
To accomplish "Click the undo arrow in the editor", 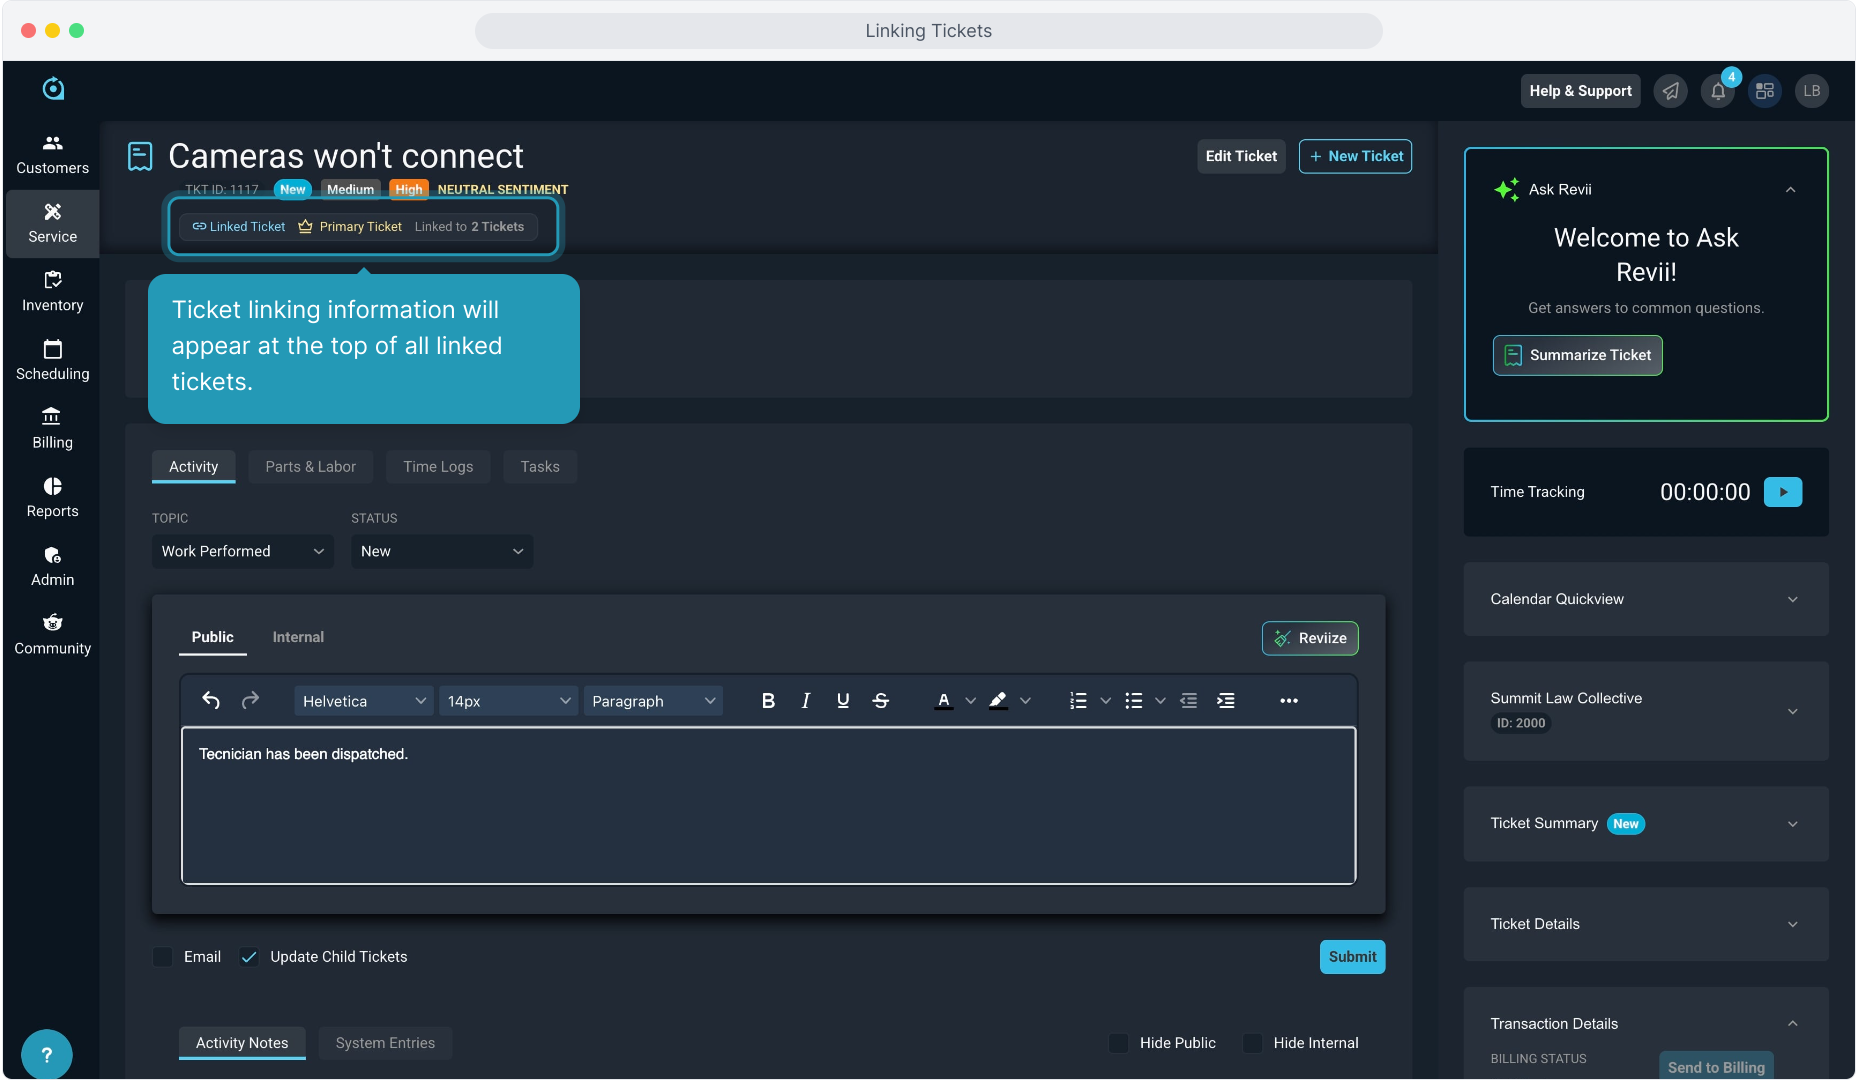I will coord(211,701).
